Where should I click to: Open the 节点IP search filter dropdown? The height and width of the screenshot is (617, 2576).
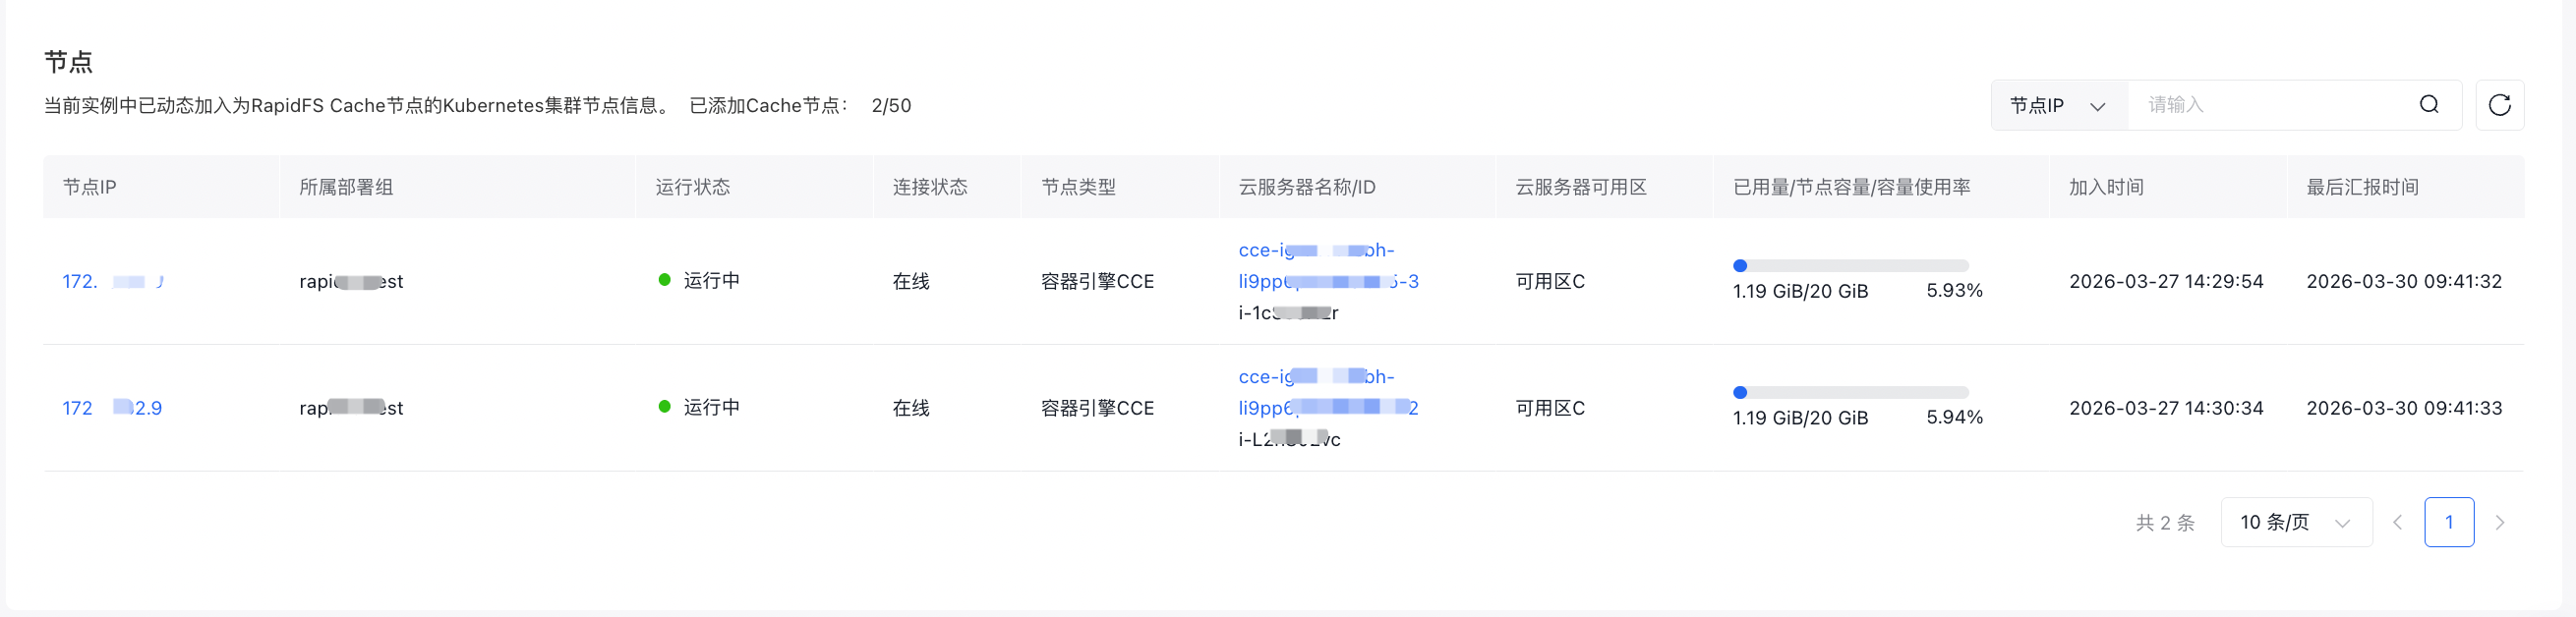coord(2059,105)
